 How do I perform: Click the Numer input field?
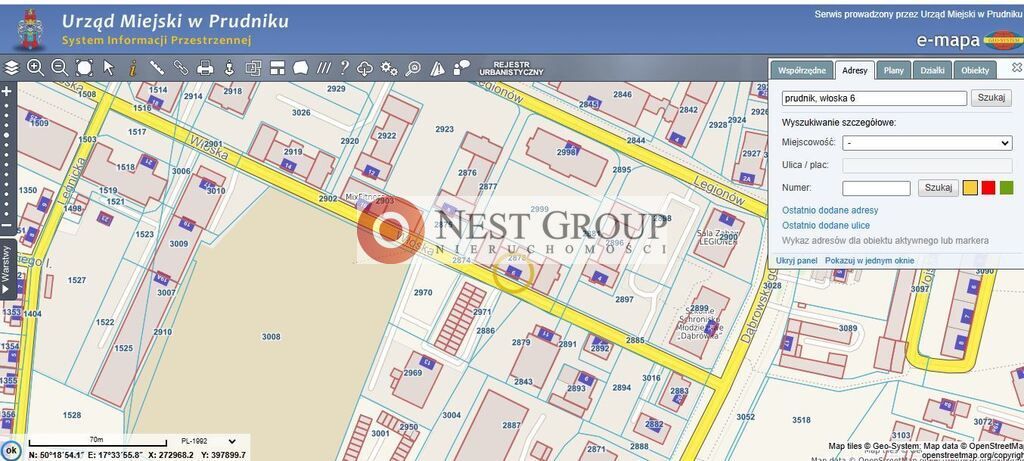pyautogui.click(x=876, y=188)
